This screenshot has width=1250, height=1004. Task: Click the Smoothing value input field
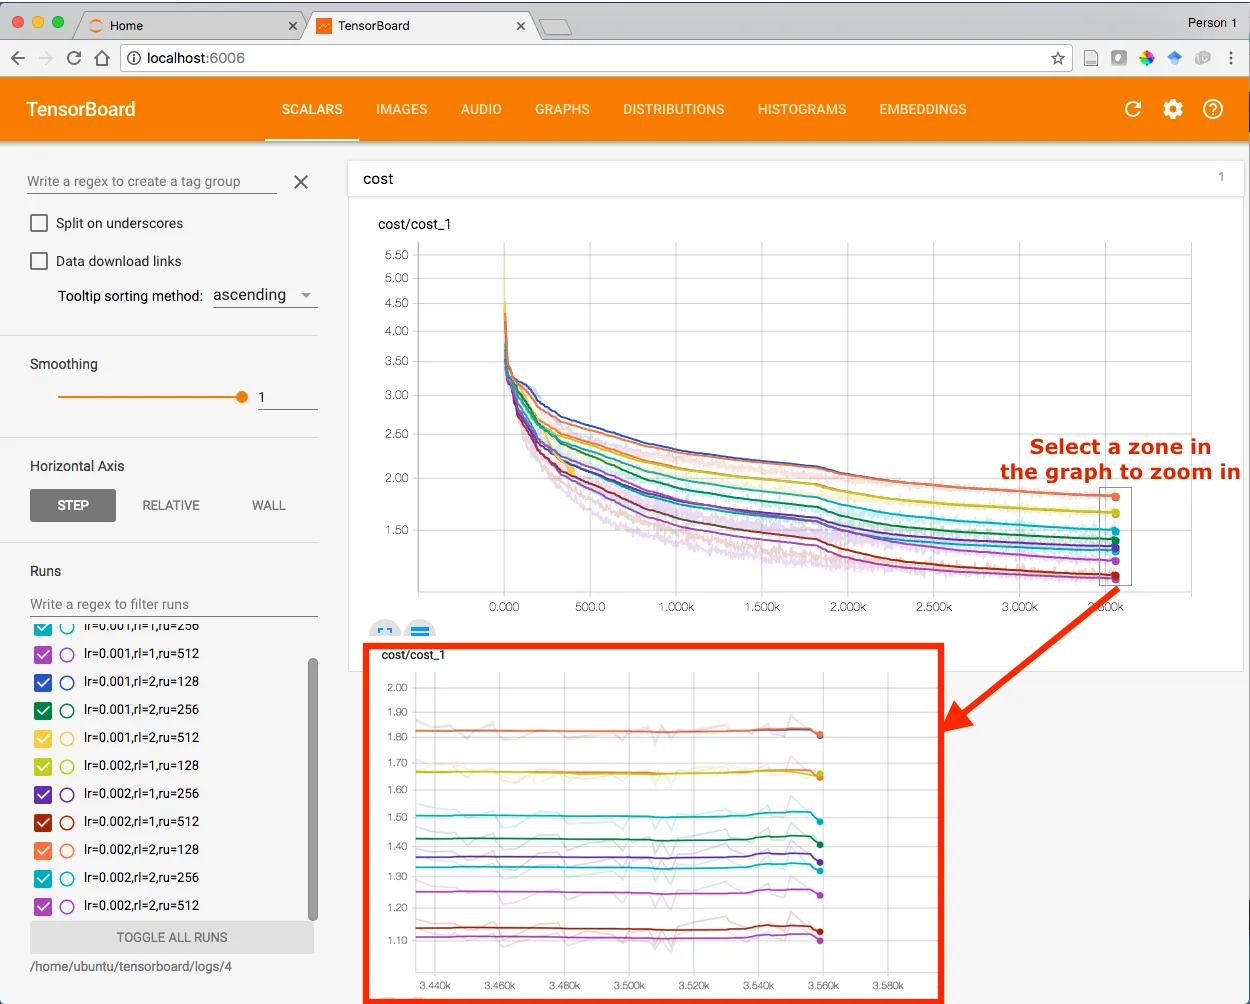coord(287,397)
